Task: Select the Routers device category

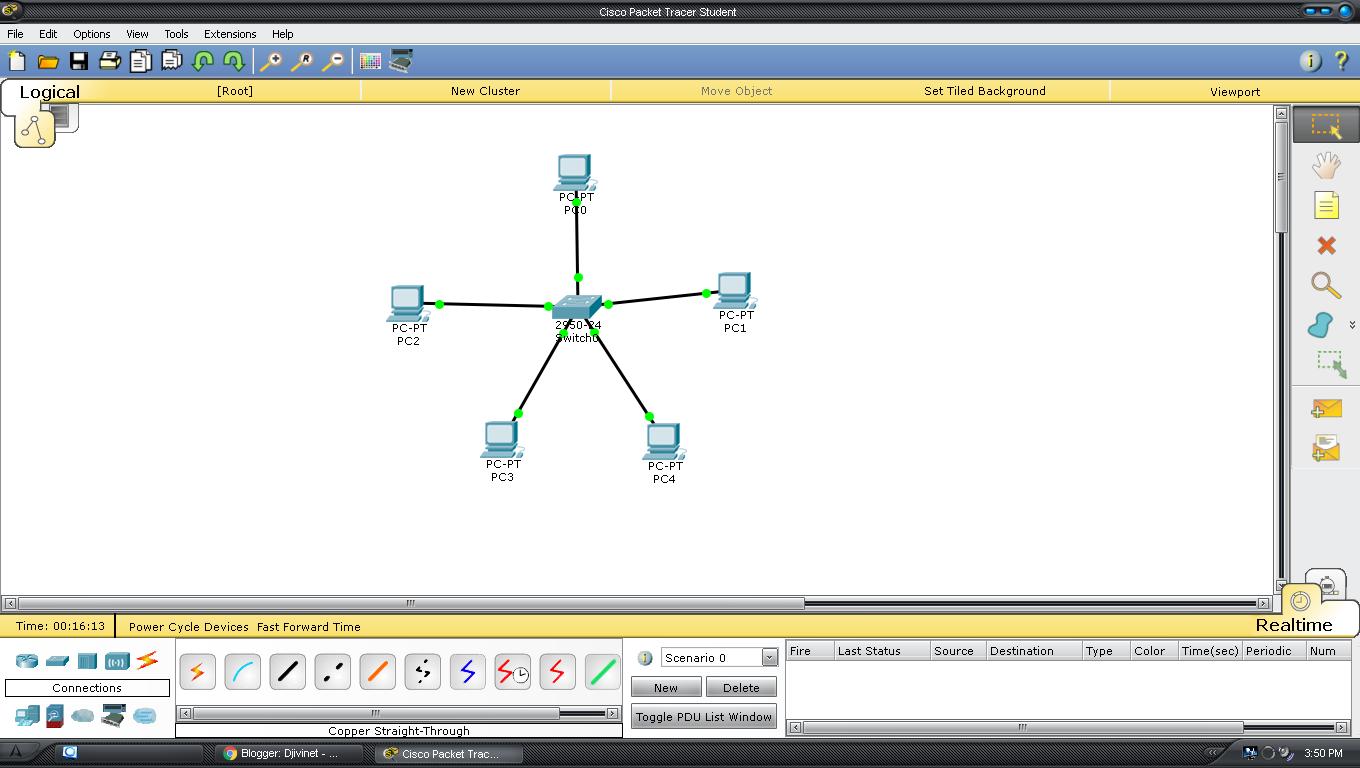Action: click(x=27, y=661)
